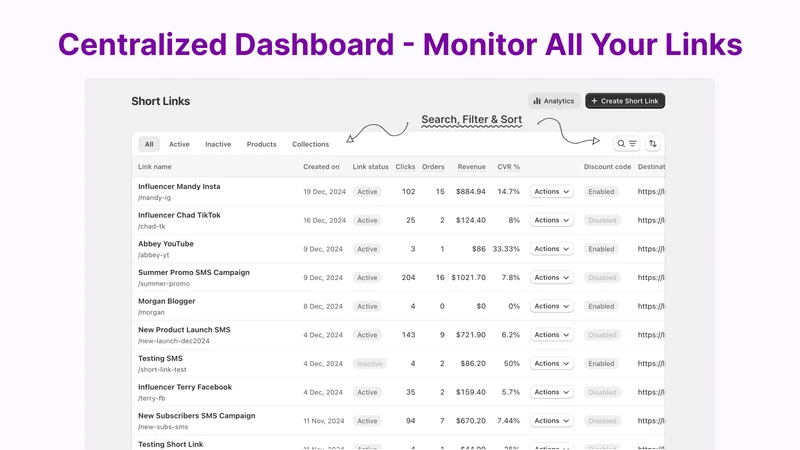This screenshot has width=800, height=450.
Task: Open Actions for New Subscribers SMS Campaign
Action: coord(552,420)
